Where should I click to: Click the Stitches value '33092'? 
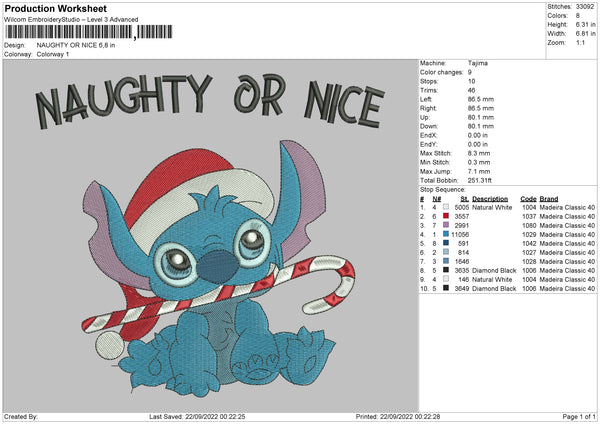tap(585, 7)
